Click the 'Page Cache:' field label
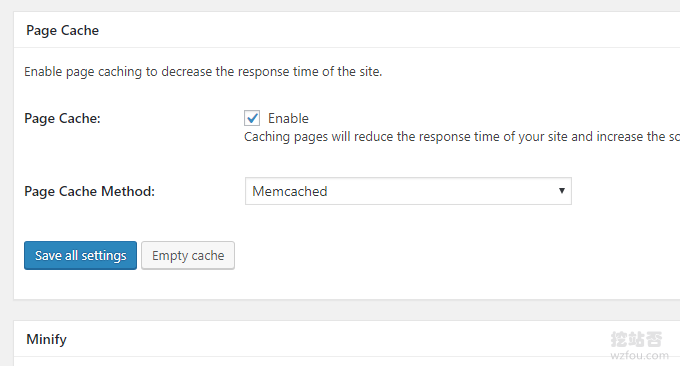The image size is (680, 366). click(62, 118)
